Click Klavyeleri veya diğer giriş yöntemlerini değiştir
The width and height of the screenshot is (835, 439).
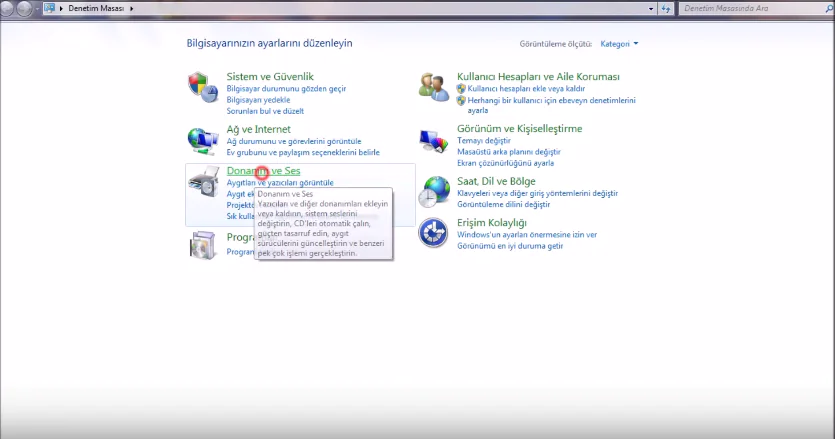537,193
